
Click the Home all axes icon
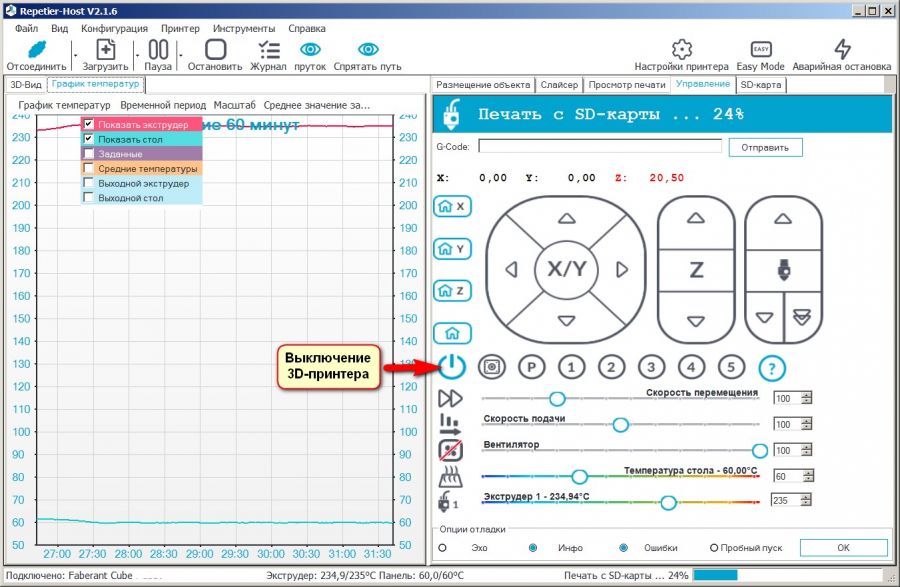tap(451, 334)
